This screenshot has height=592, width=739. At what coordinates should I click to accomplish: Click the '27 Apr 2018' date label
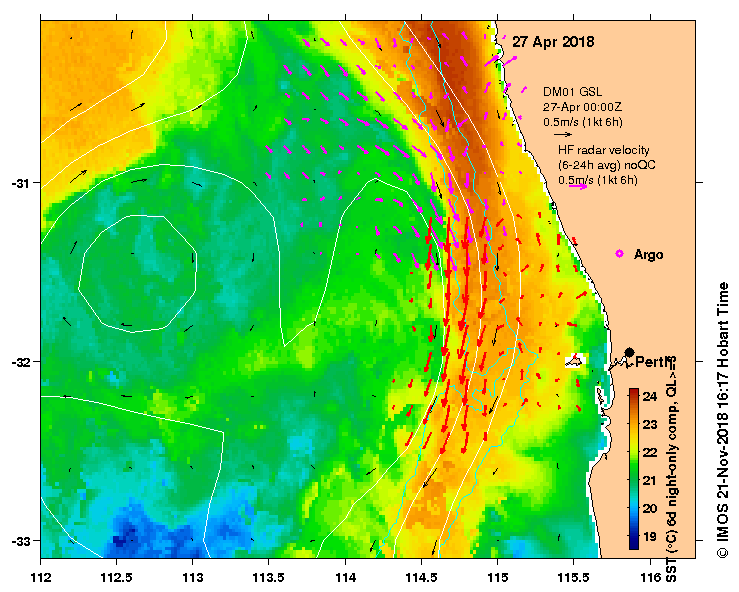coord(553,41)
